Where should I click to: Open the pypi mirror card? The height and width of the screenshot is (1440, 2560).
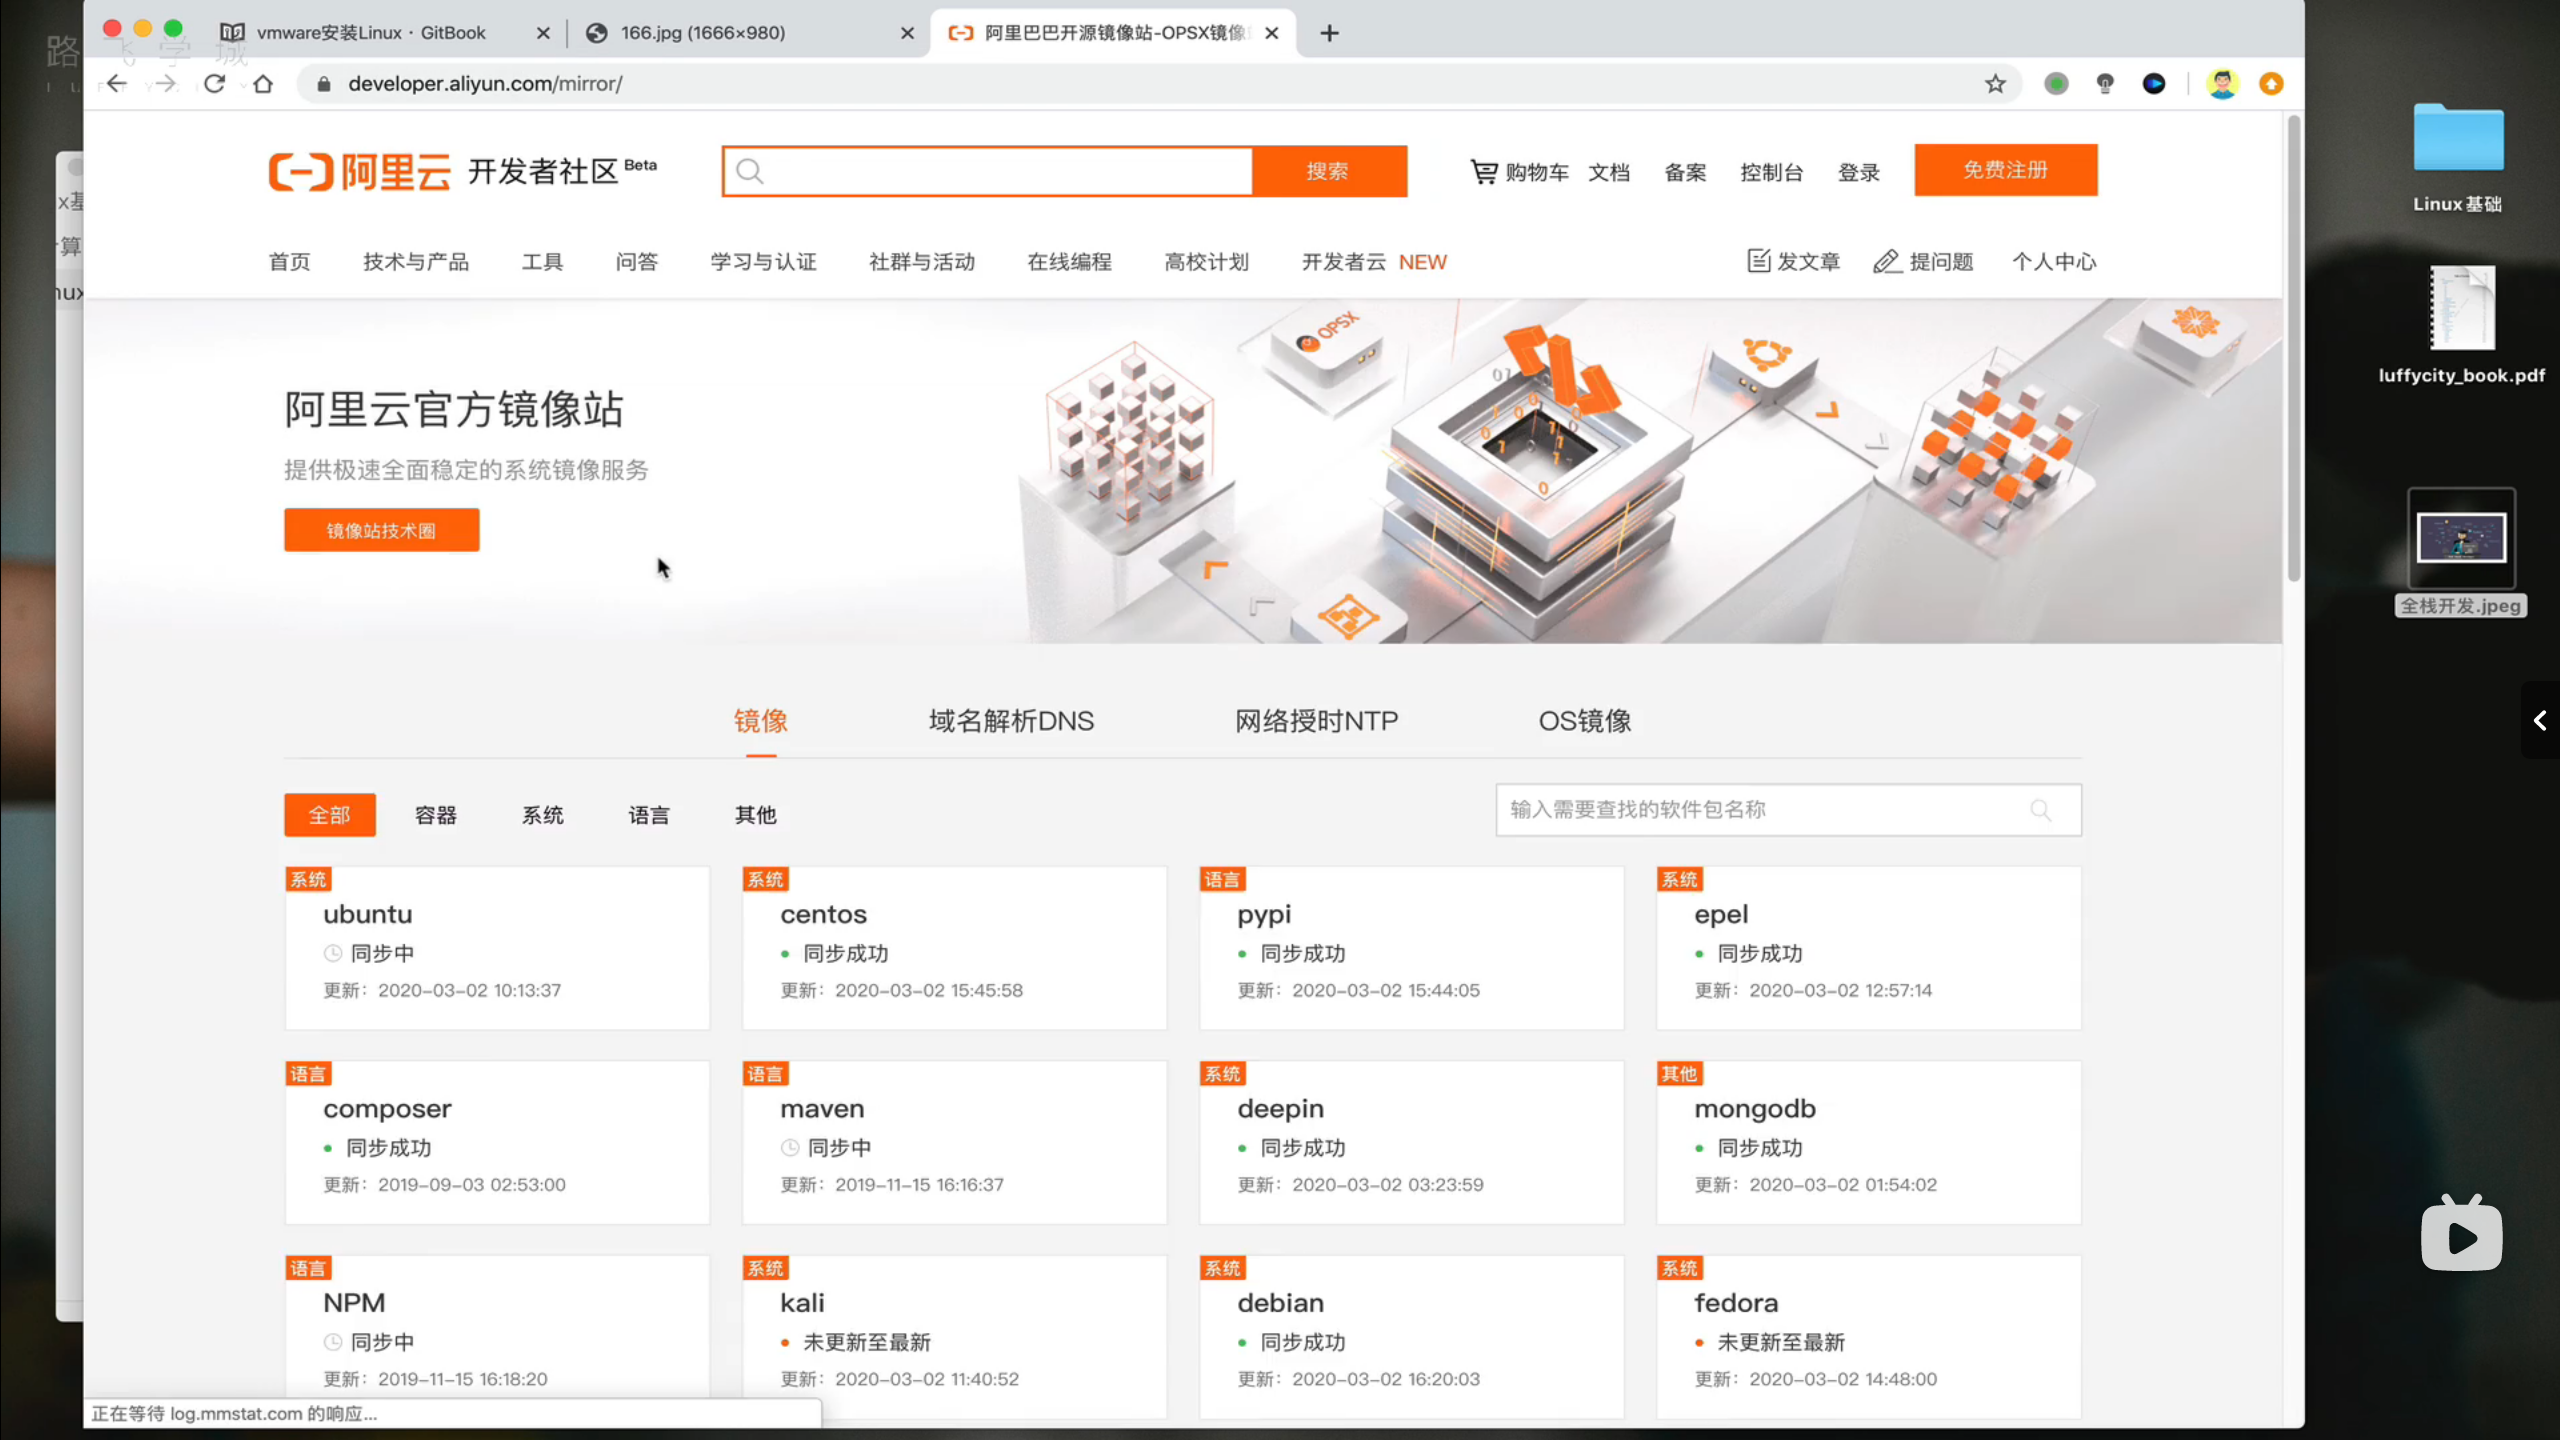point(1411,948)
